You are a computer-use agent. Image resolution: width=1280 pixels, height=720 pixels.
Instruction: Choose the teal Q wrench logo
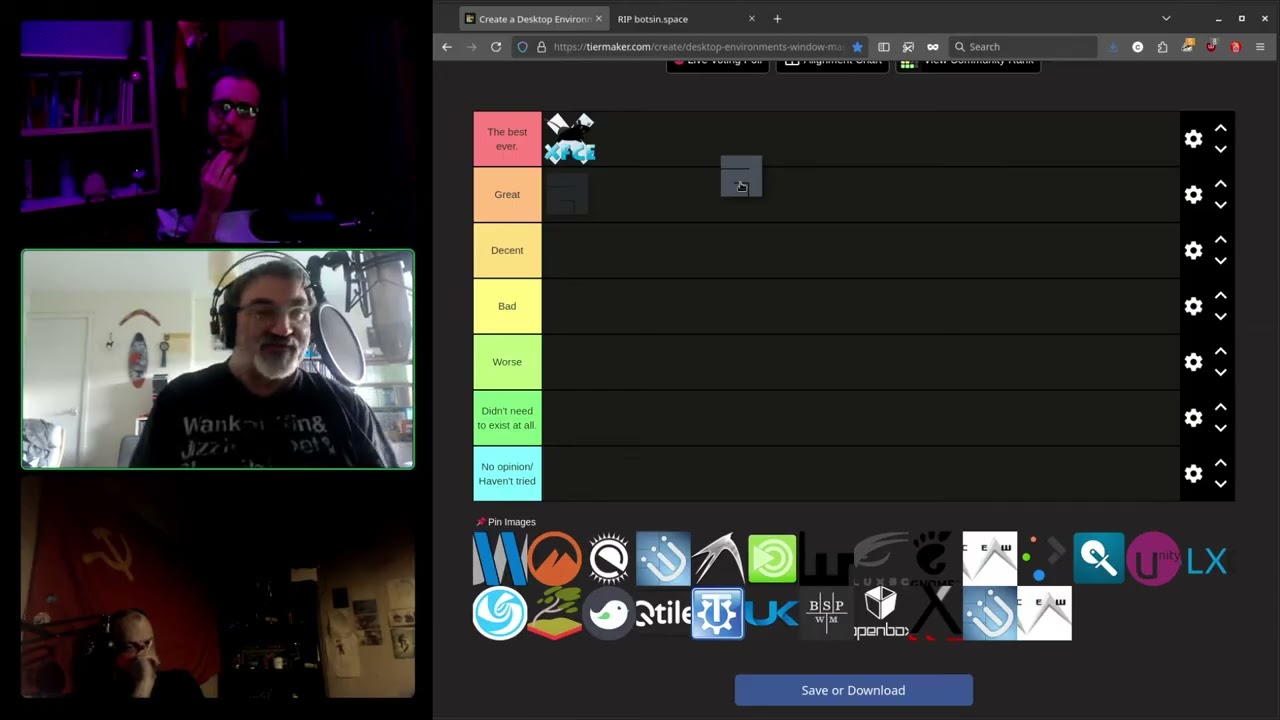pos(1098,558)
